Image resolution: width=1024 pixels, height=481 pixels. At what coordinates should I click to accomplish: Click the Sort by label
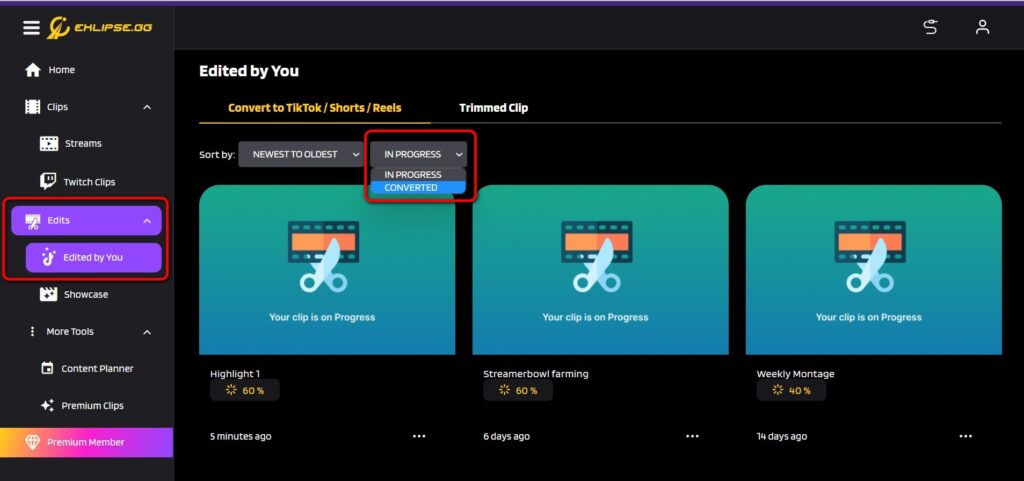click(x=217, y=155)
